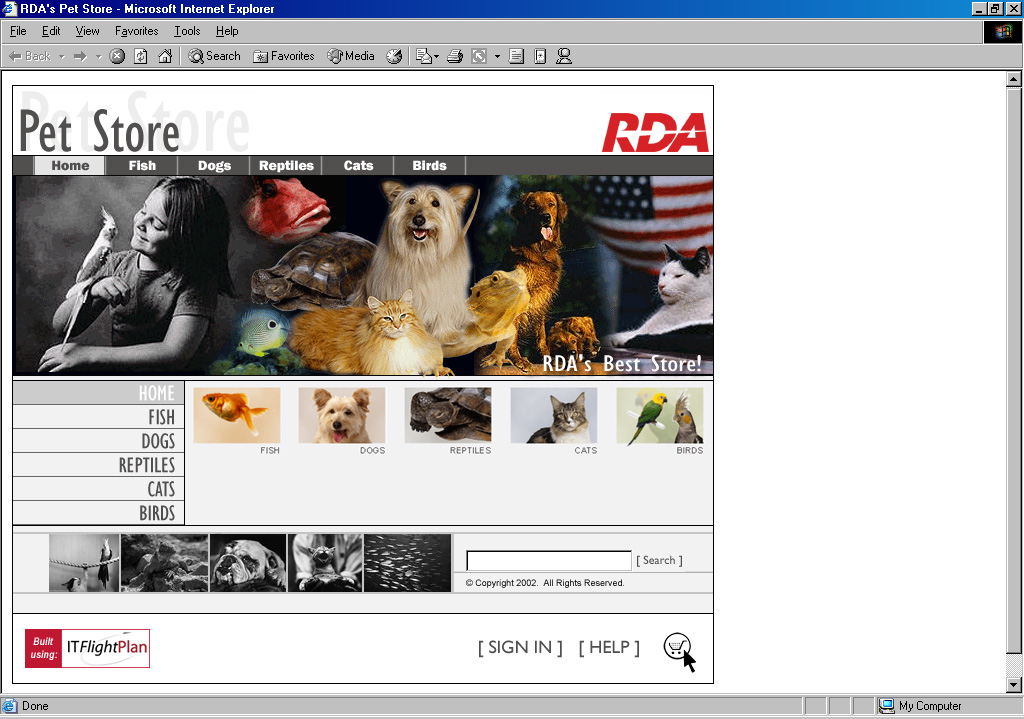Image resolution: width=1024 pixels, height=719 pixels.
Task: Click the Print icon
Action: coord(455,56)
